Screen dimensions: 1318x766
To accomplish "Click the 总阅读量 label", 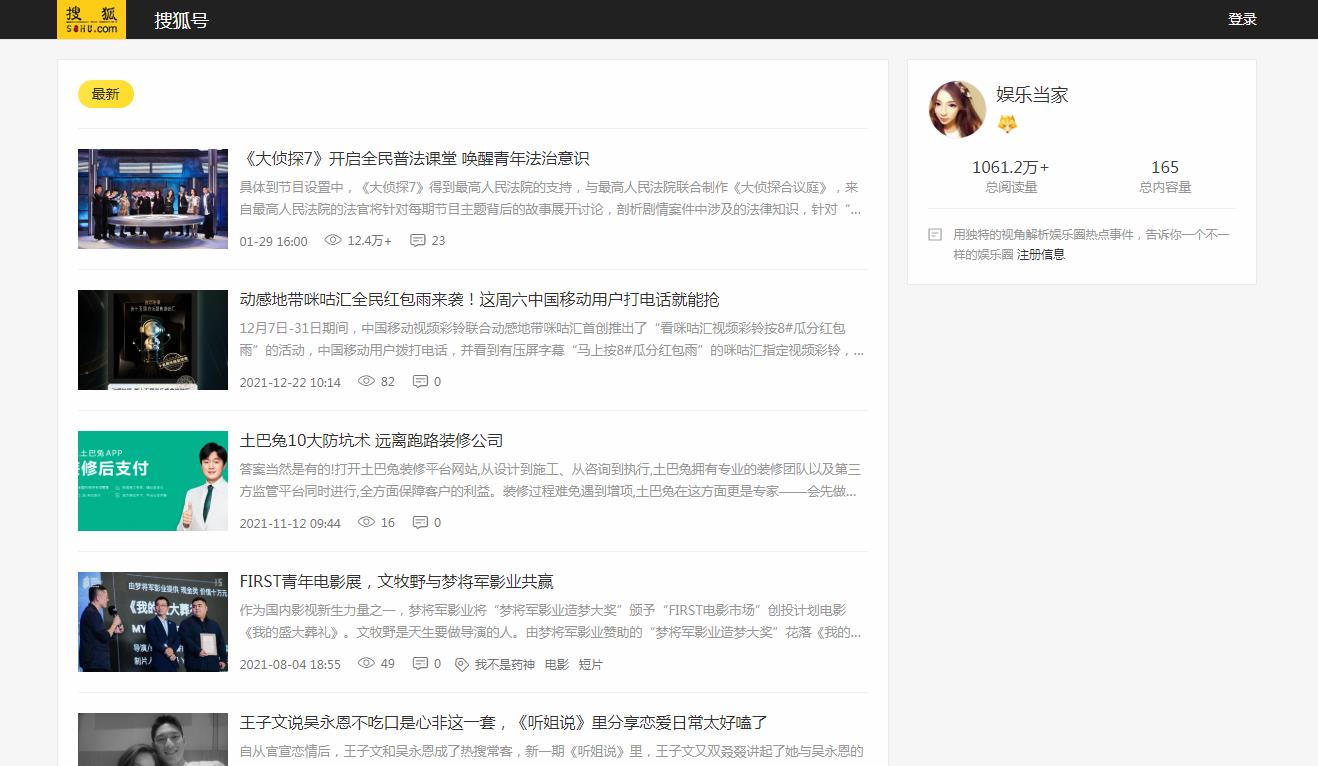I will [x=1011, y=187].
